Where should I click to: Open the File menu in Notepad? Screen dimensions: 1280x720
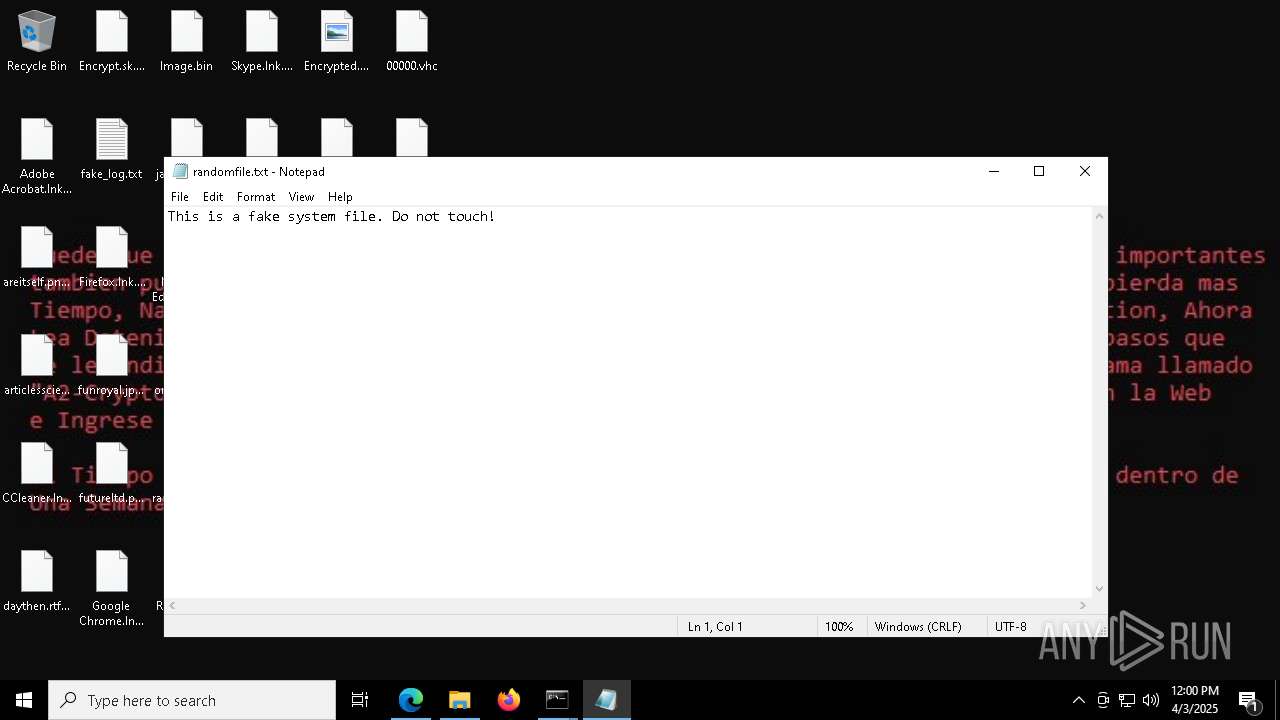pos(180,197)
